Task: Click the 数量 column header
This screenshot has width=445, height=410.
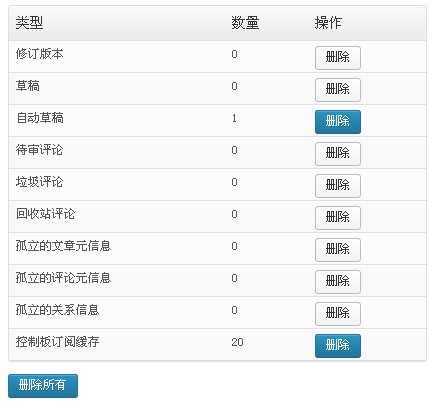Action: [245, 23]
